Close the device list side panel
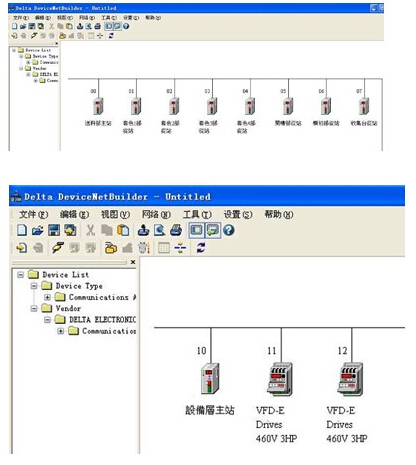Image resolution: width=416 pixels, height=465 pixels. click(133, 262)
